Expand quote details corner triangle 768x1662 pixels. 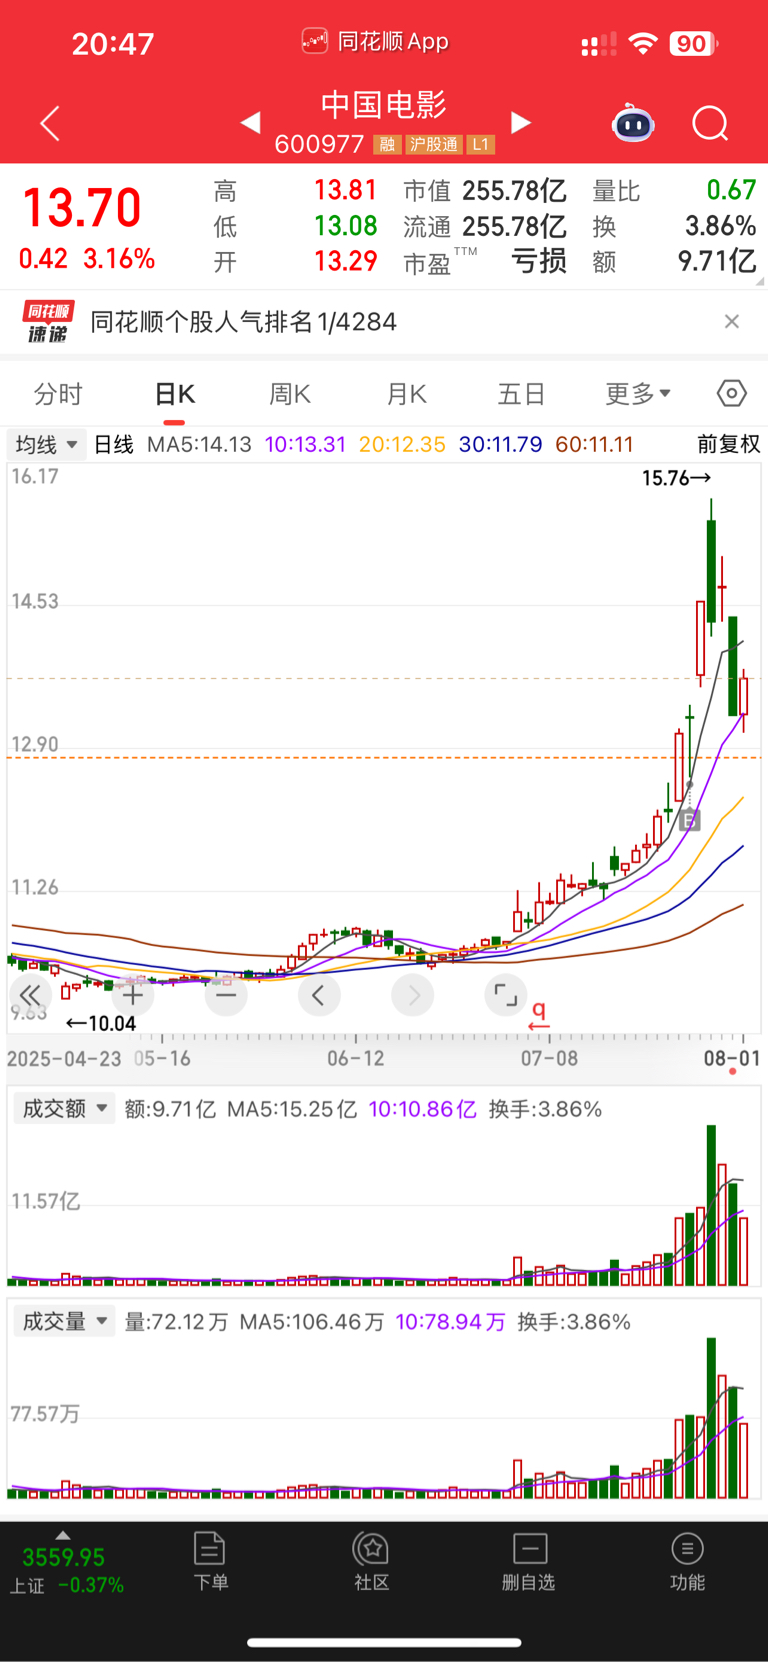[761, 282]
